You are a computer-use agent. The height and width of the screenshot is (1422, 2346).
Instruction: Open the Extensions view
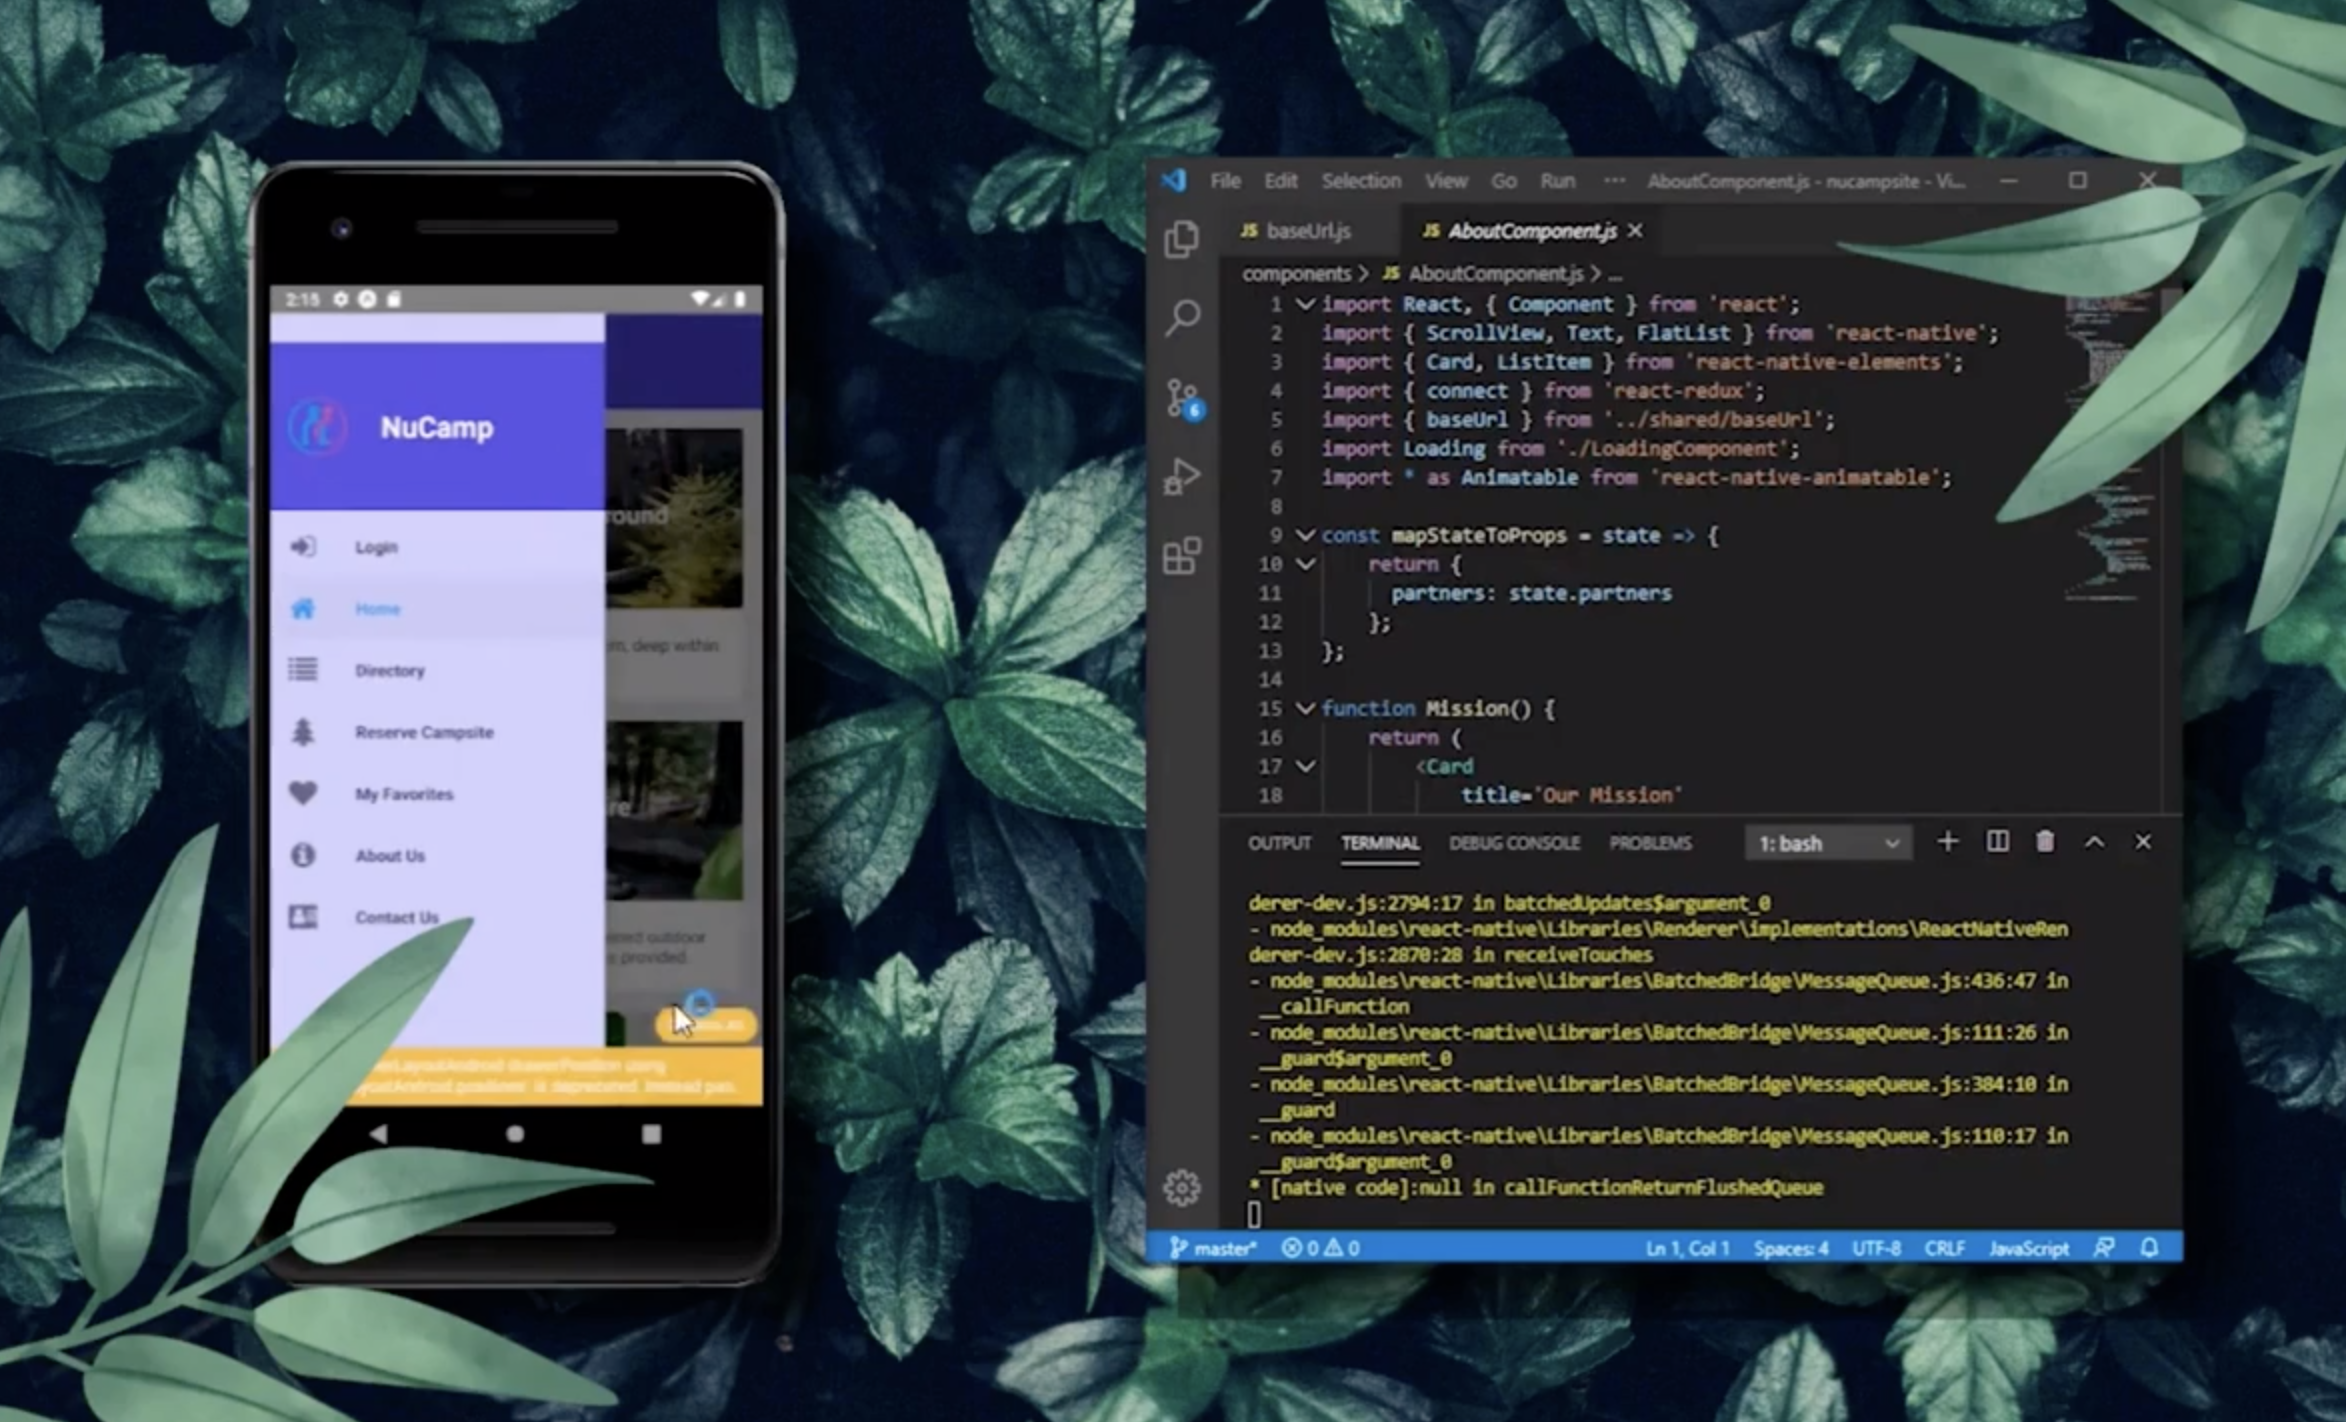pyautogui.click(x=1182, y=556)
